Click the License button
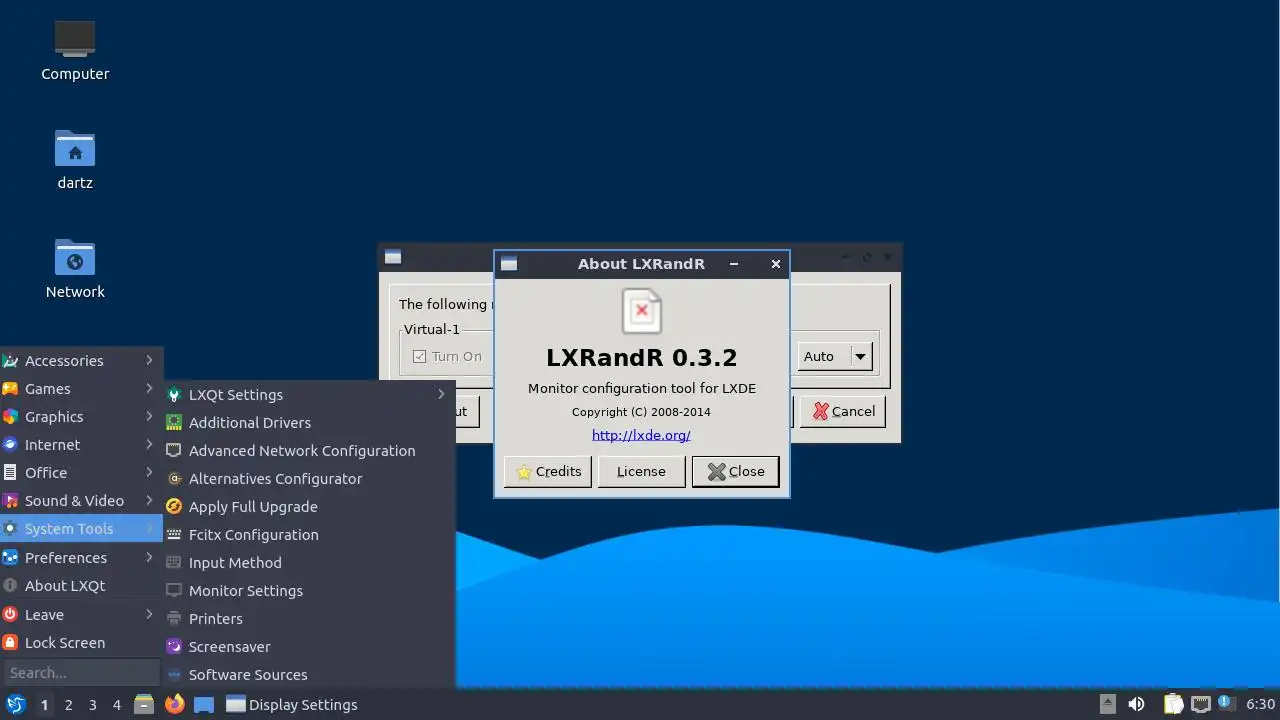The image size is (1280, 720). pyautogui.click(x=641, y=471)
